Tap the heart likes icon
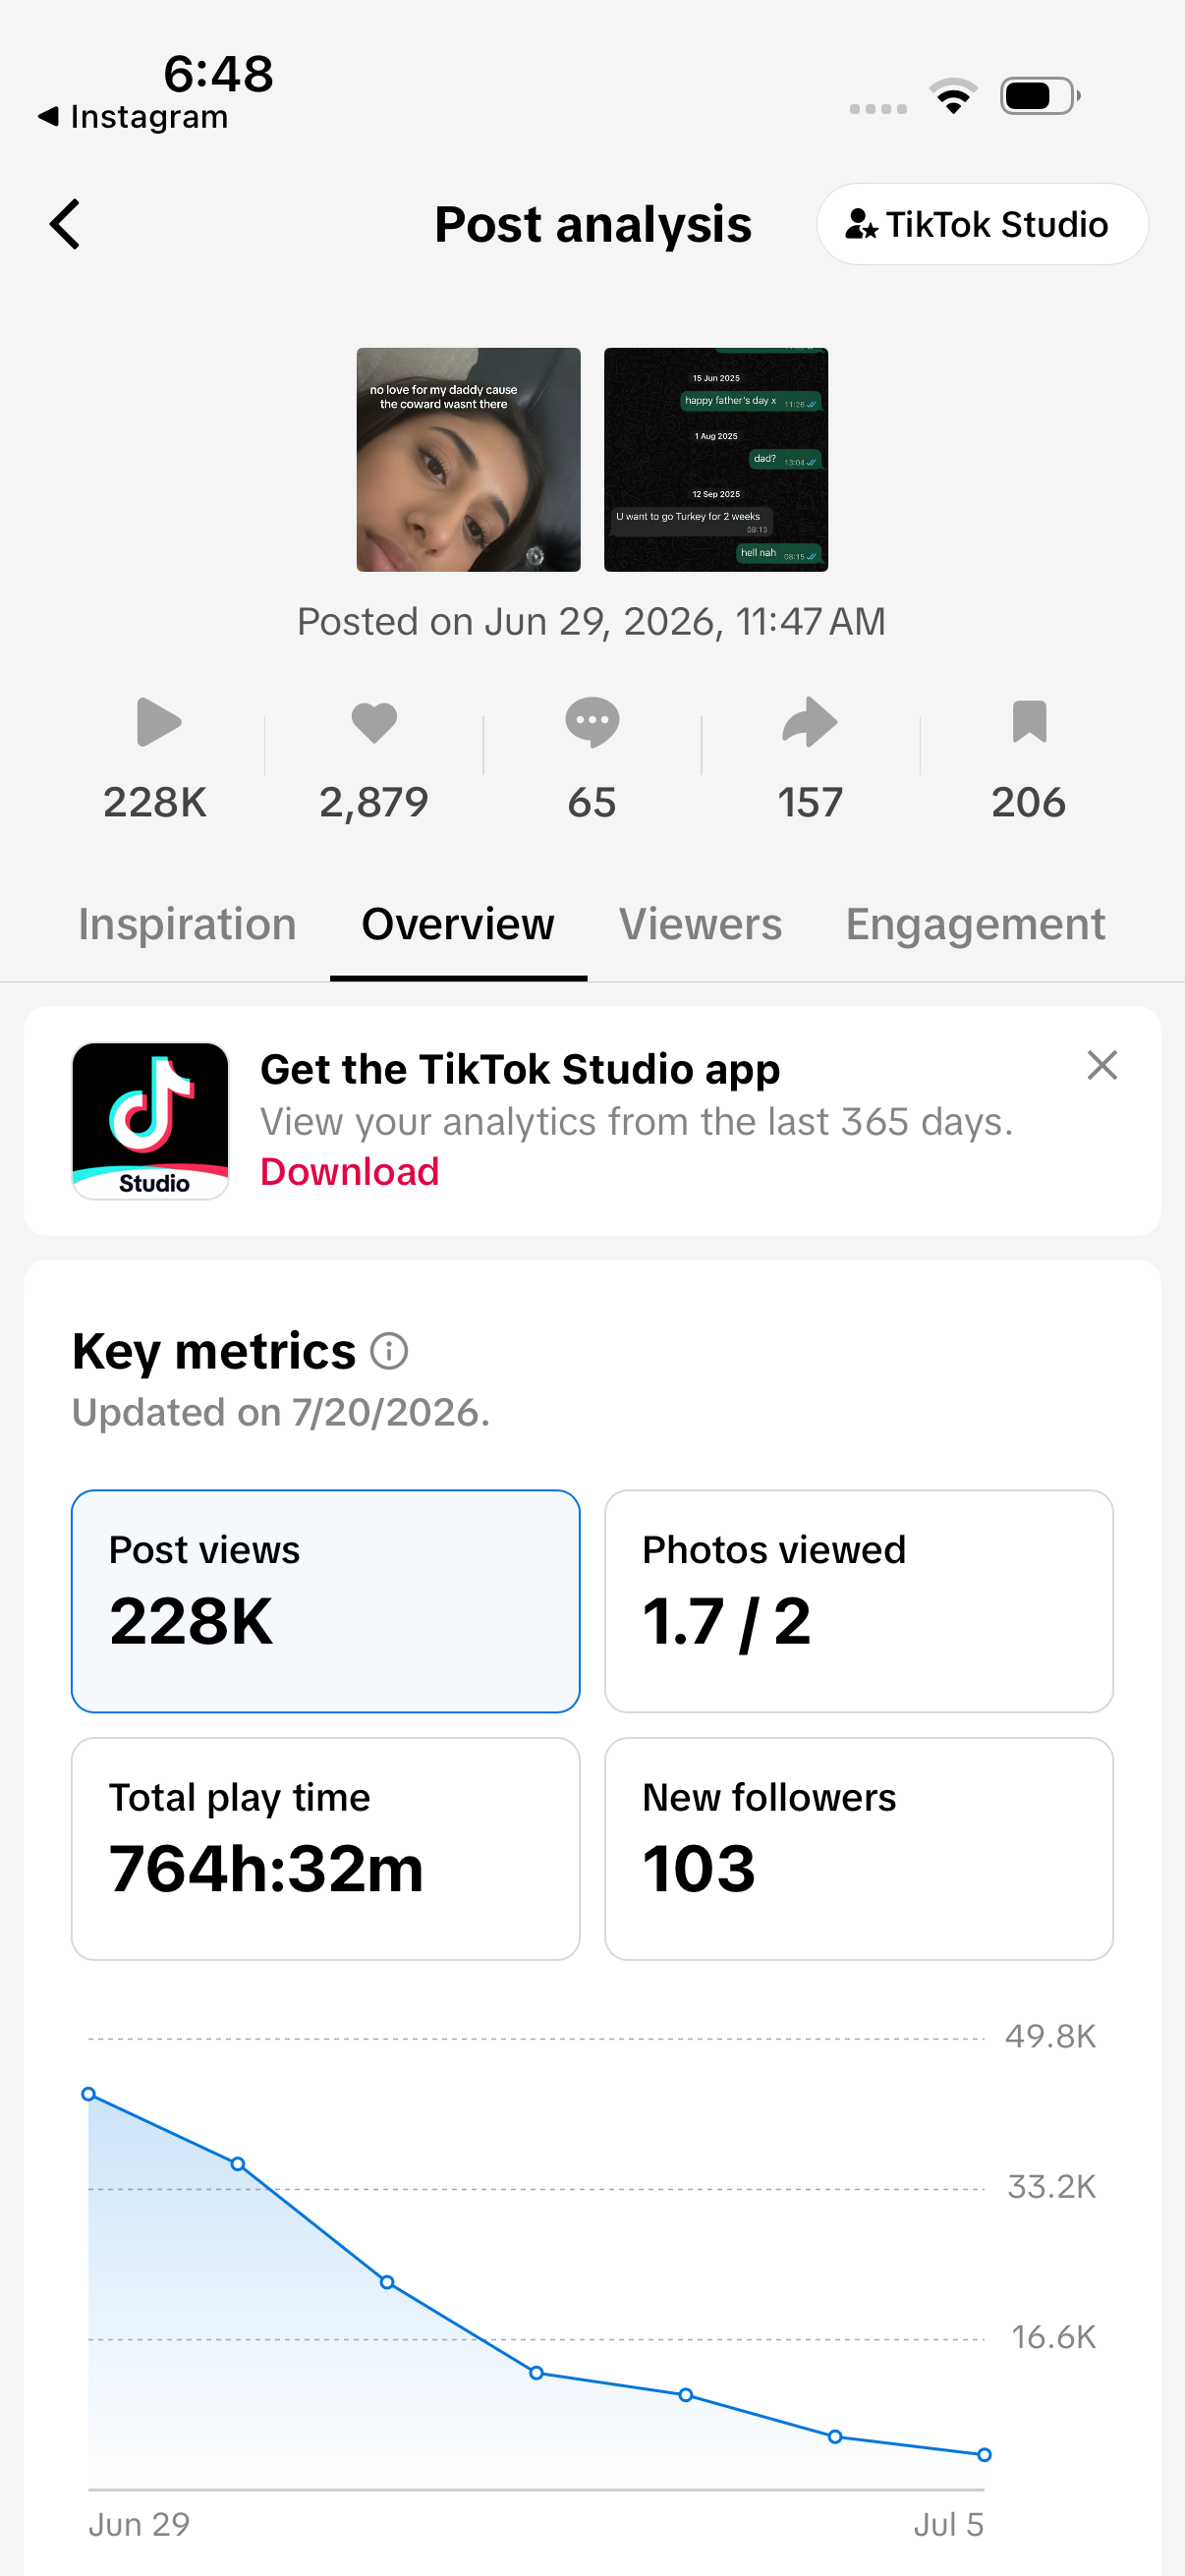Image resolution: width=1185 pixels, height=2576 pixels. pos(374,722)
